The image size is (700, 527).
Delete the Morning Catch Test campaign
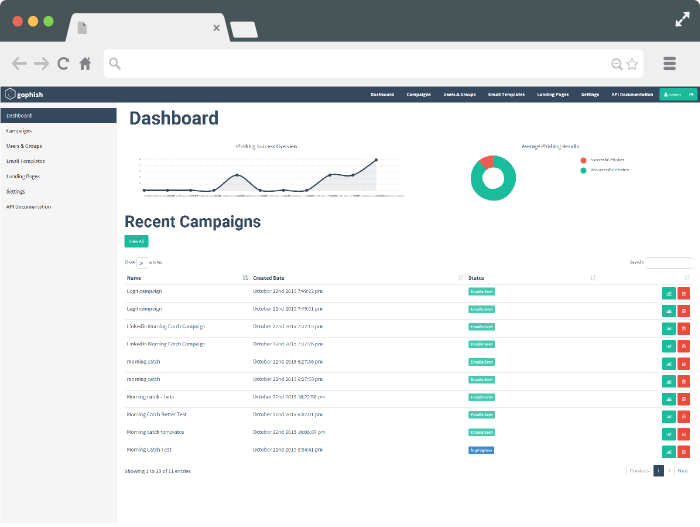683,452
